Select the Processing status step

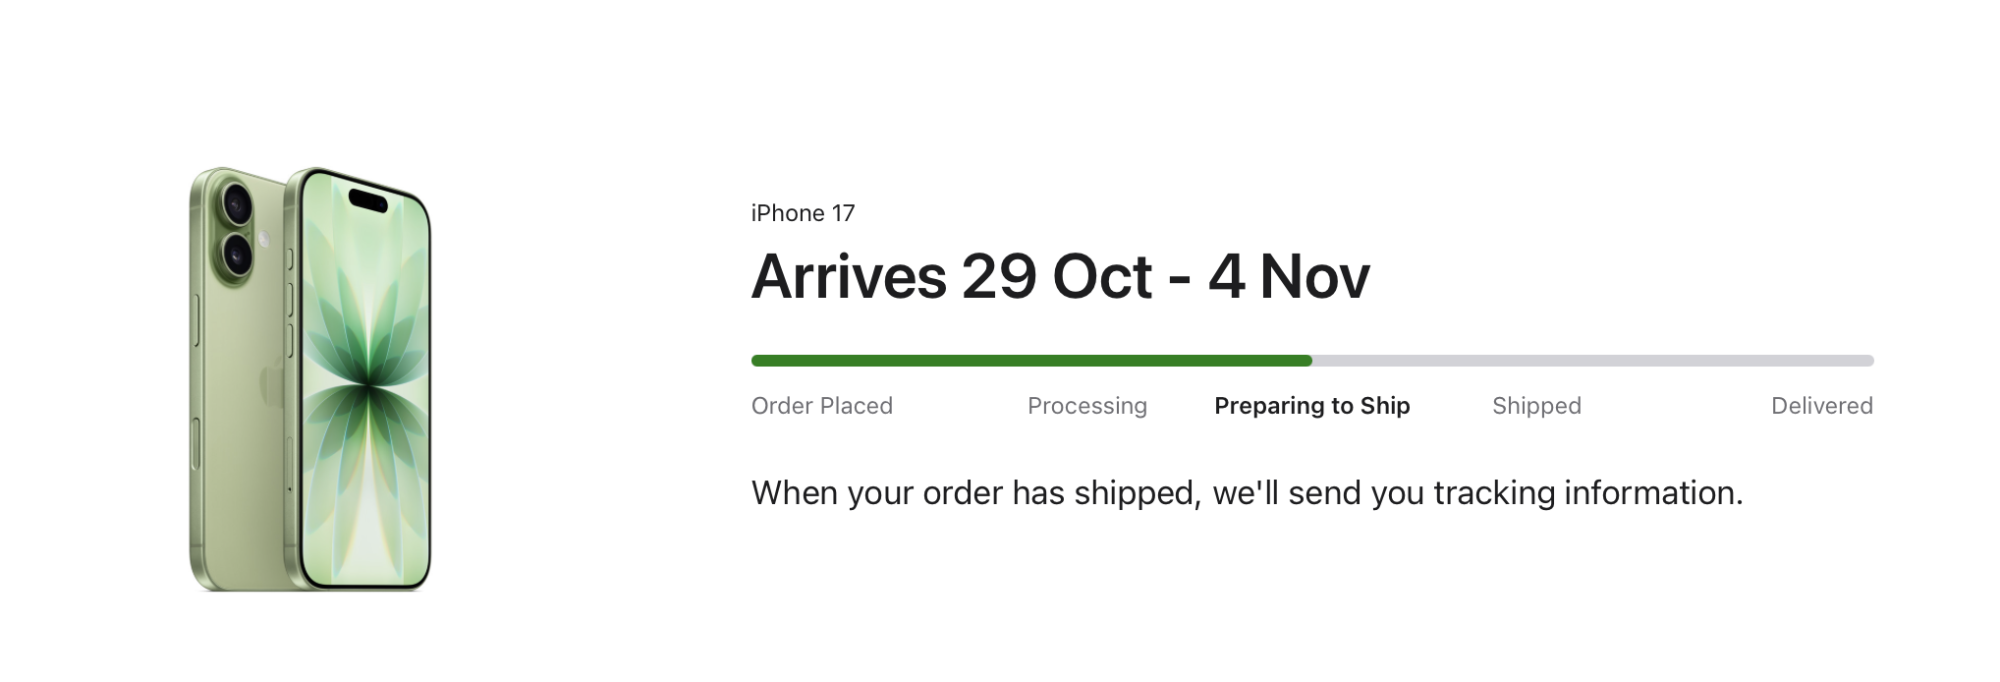click(1087, 406)
